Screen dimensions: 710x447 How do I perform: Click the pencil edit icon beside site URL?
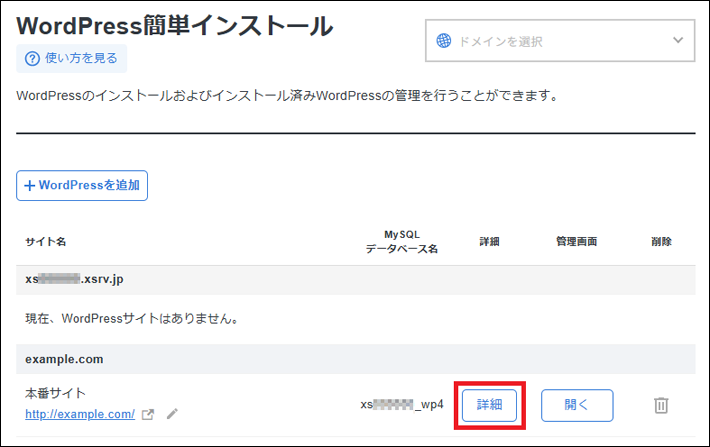pyautogui.click(x=172, y=413)
